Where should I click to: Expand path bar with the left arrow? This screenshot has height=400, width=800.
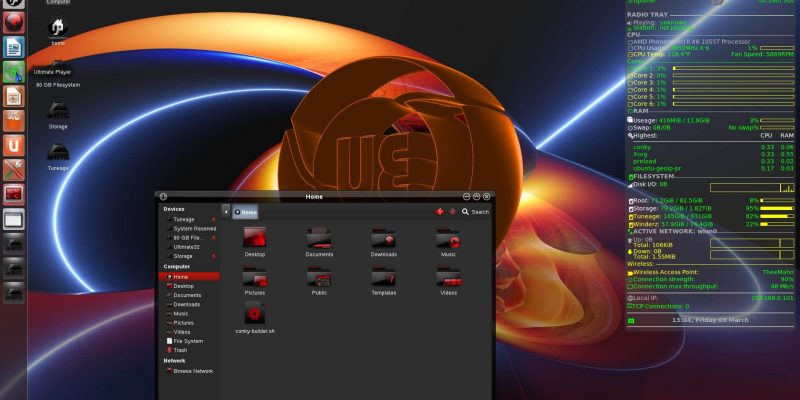[226, 211]
